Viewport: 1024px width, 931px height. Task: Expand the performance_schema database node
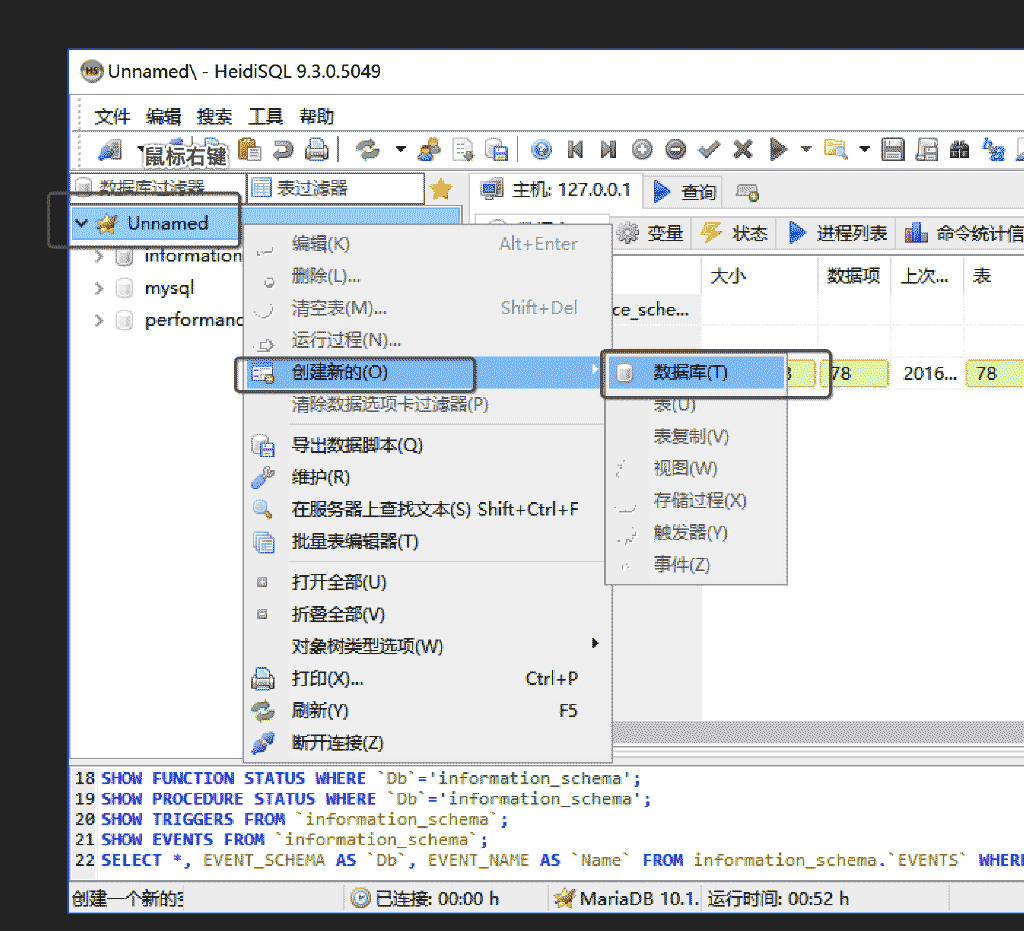coord(99,320)
